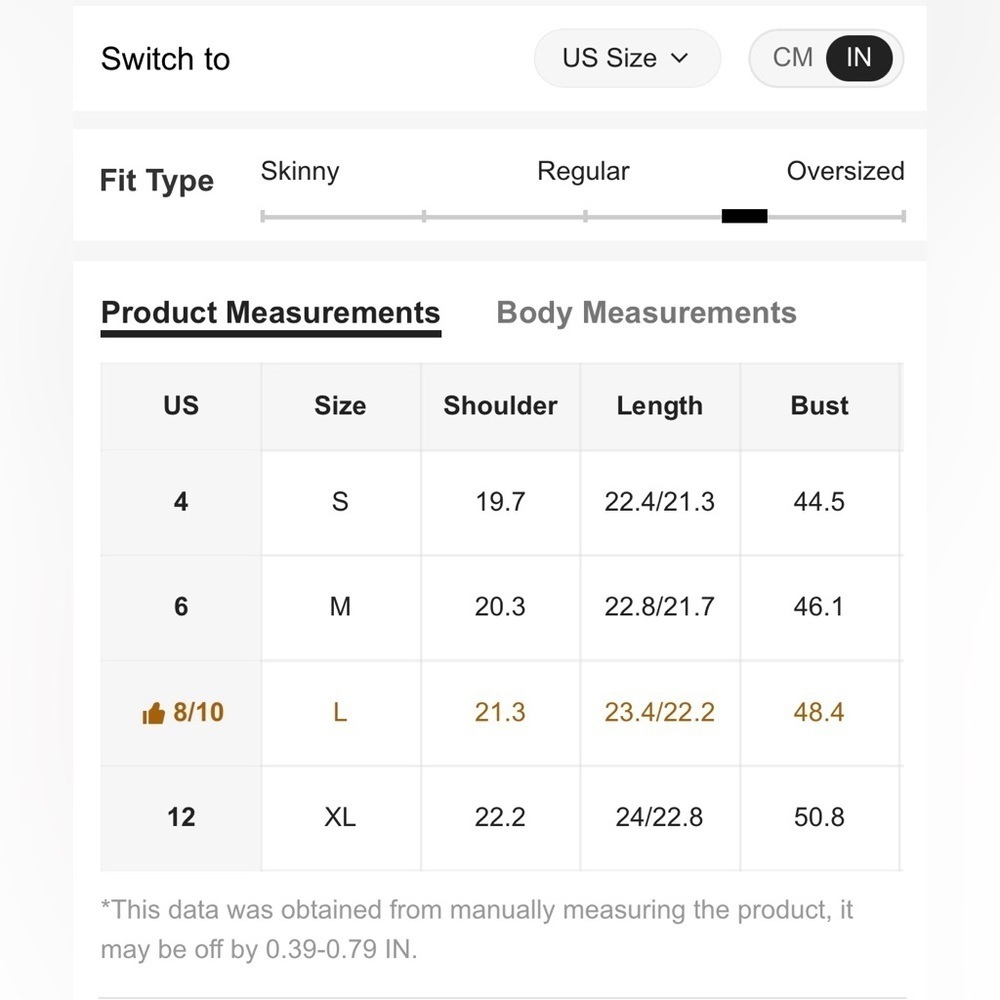
Task: Click the Length column header
Action: [660, 406]
